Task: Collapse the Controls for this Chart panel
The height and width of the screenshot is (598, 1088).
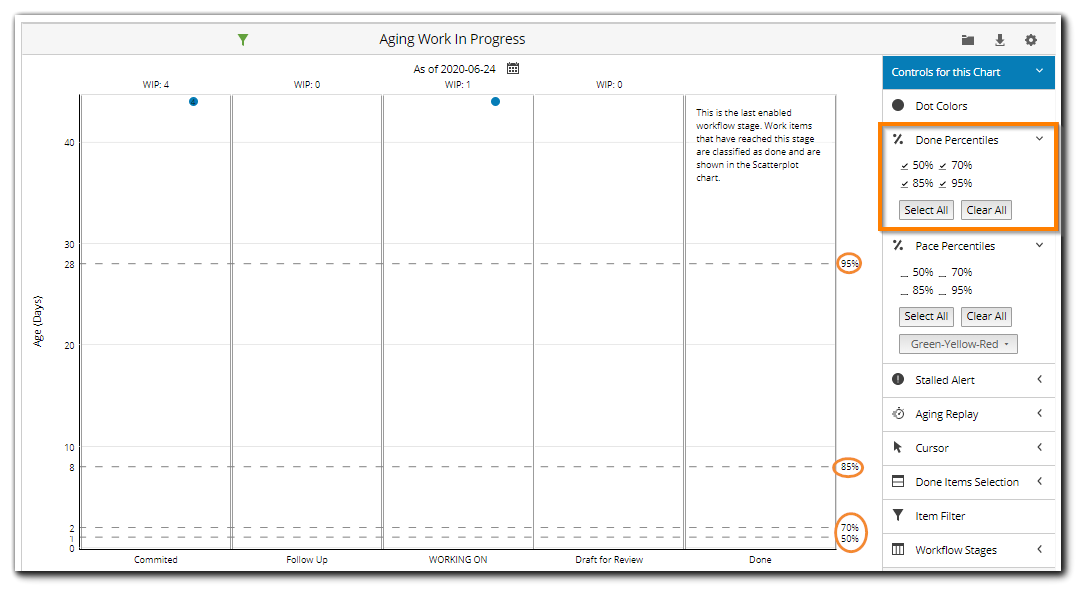Action: (1039, 71)
